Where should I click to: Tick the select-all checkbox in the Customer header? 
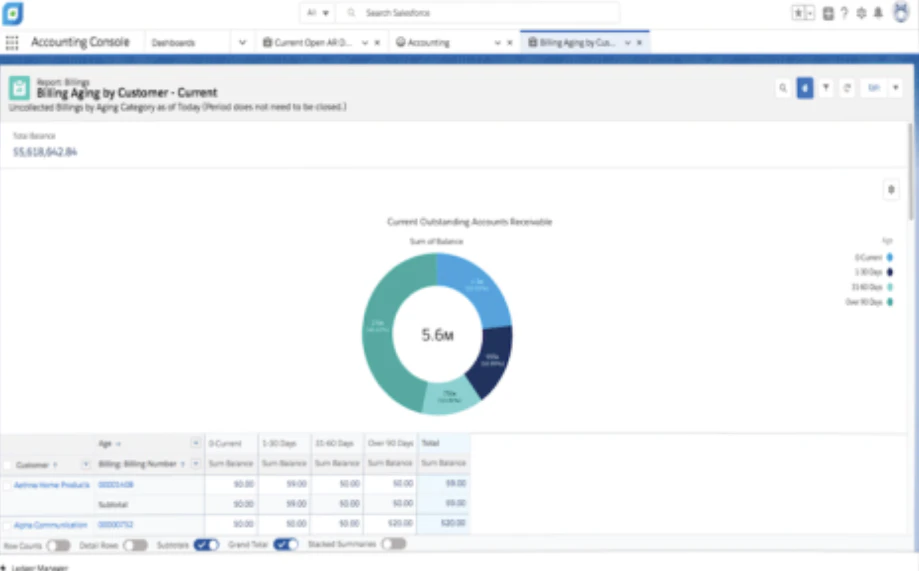7,465
